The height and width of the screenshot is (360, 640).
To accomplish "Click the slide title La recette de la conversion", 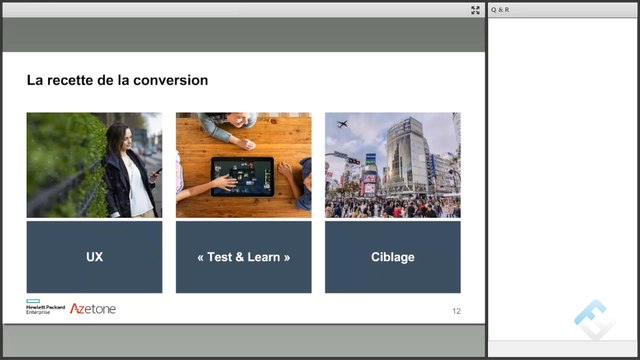I will (118, 80).
